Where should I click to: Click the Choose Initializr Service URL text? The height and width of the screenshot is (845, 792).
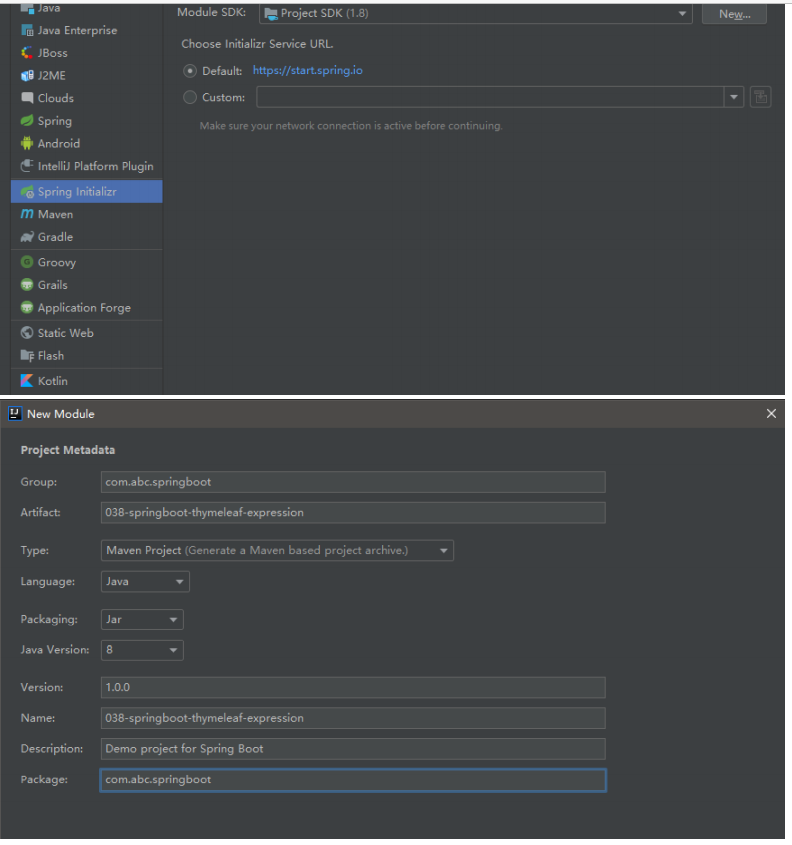tap(257, 44)
